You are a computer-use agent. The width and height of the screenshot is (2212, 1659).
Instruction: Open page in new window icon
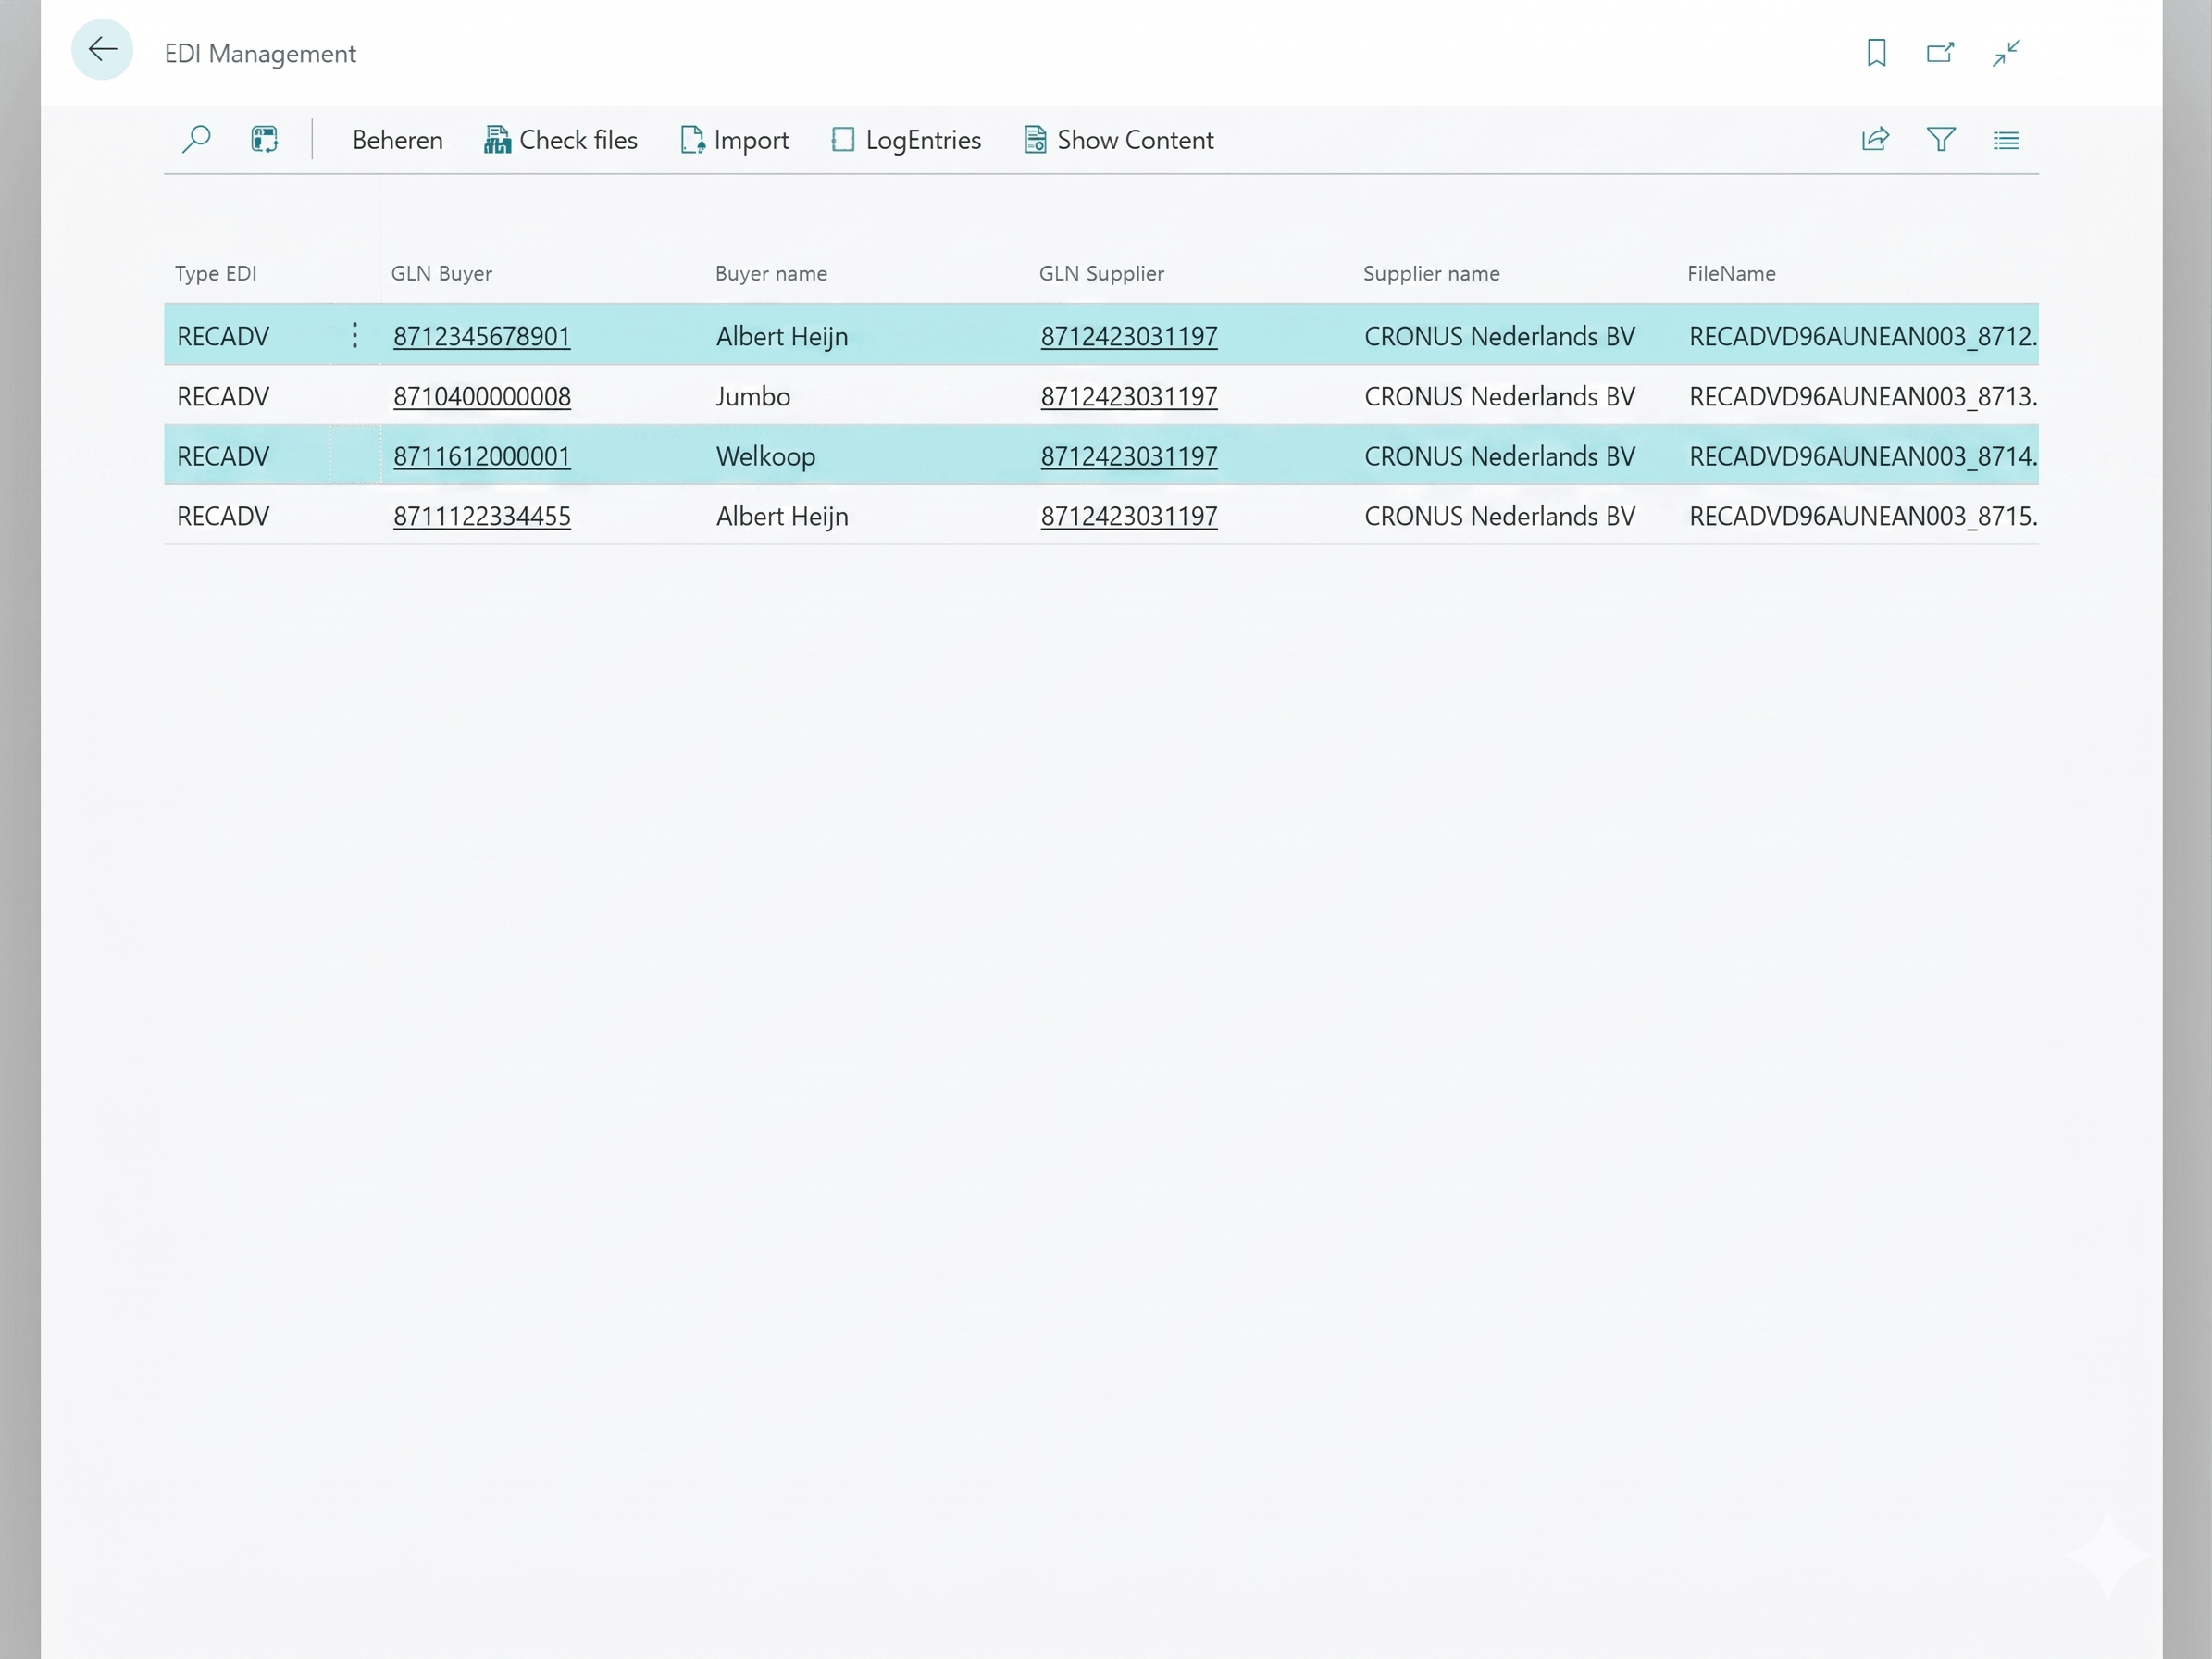pos(1940,52)
